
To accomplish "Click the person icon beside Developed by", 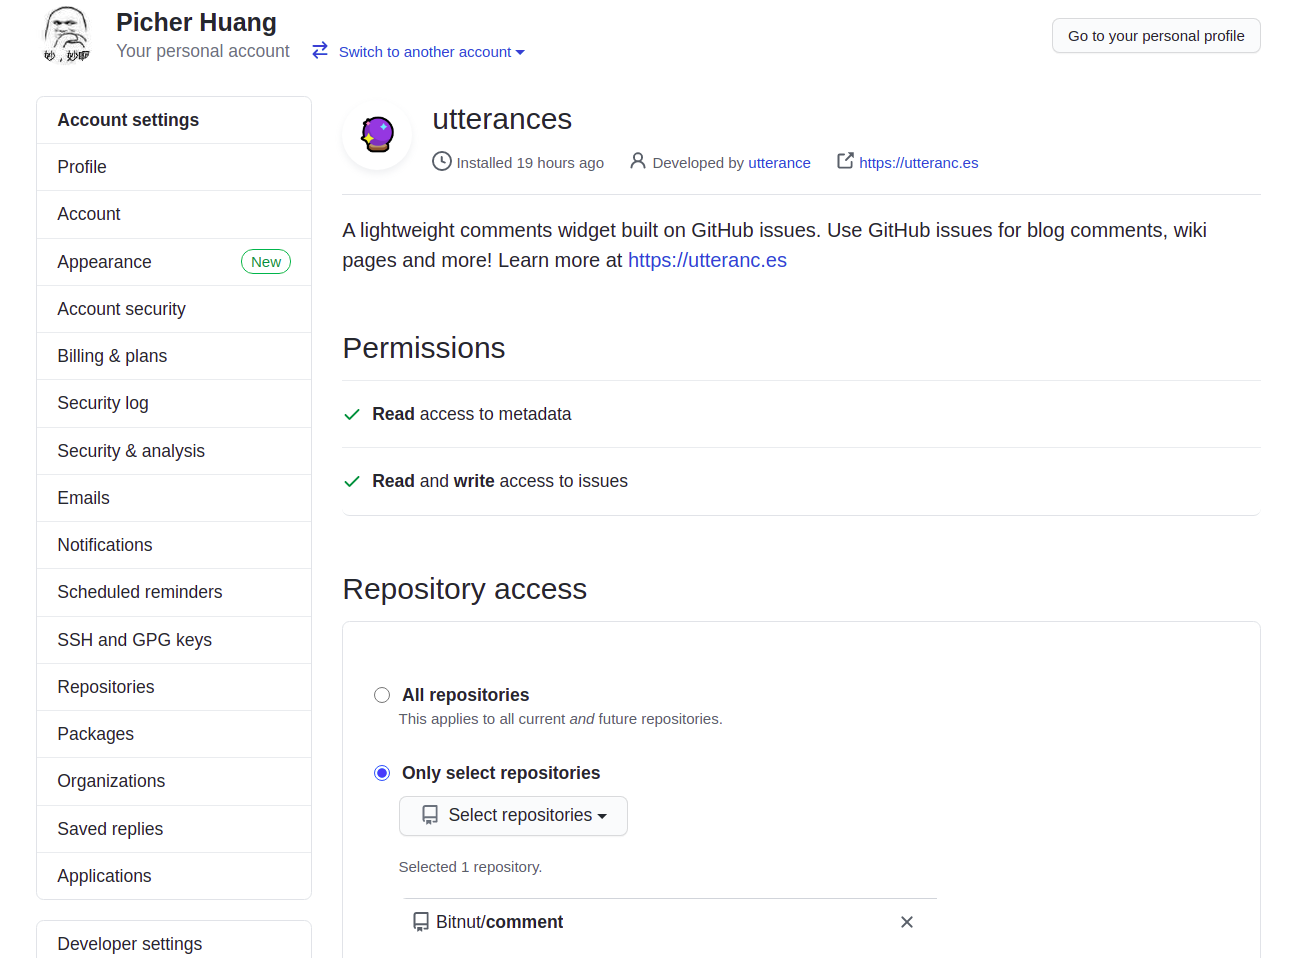I will [x=638, y=160].
